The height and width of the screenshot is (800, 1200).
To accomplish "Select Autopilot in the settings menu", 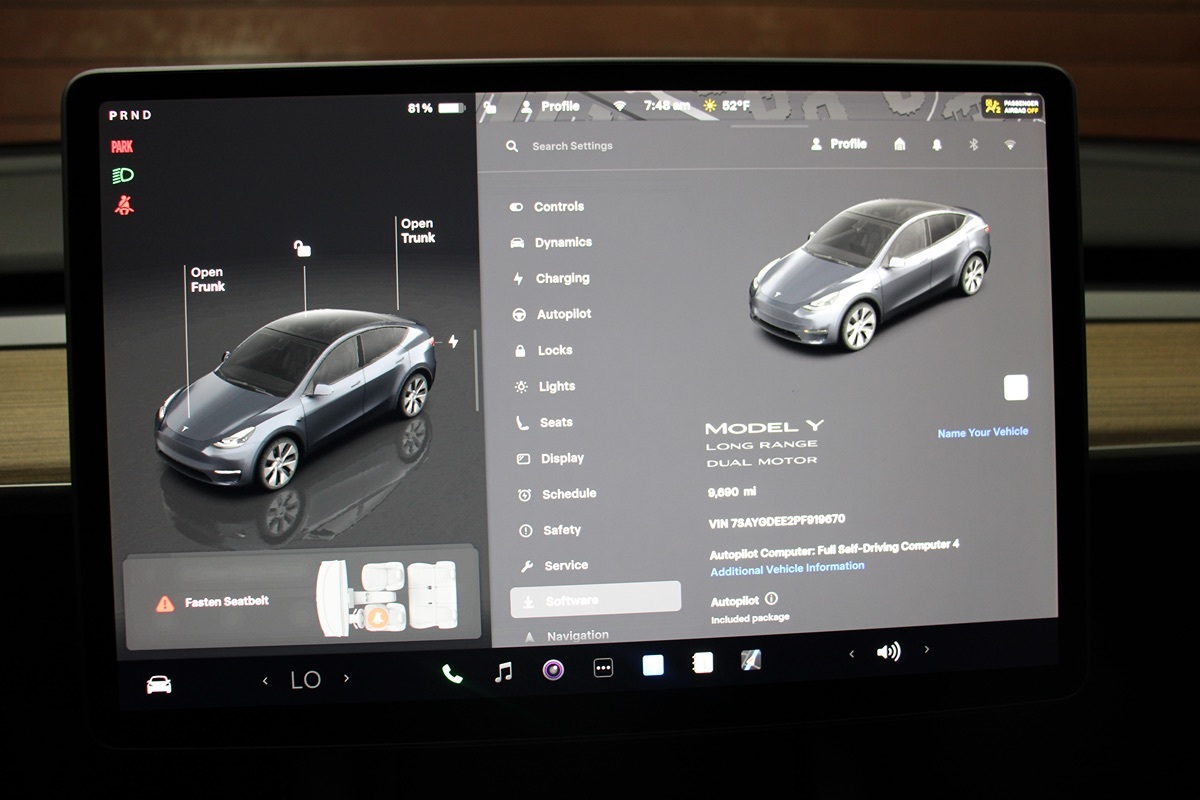I will (563, 314).
